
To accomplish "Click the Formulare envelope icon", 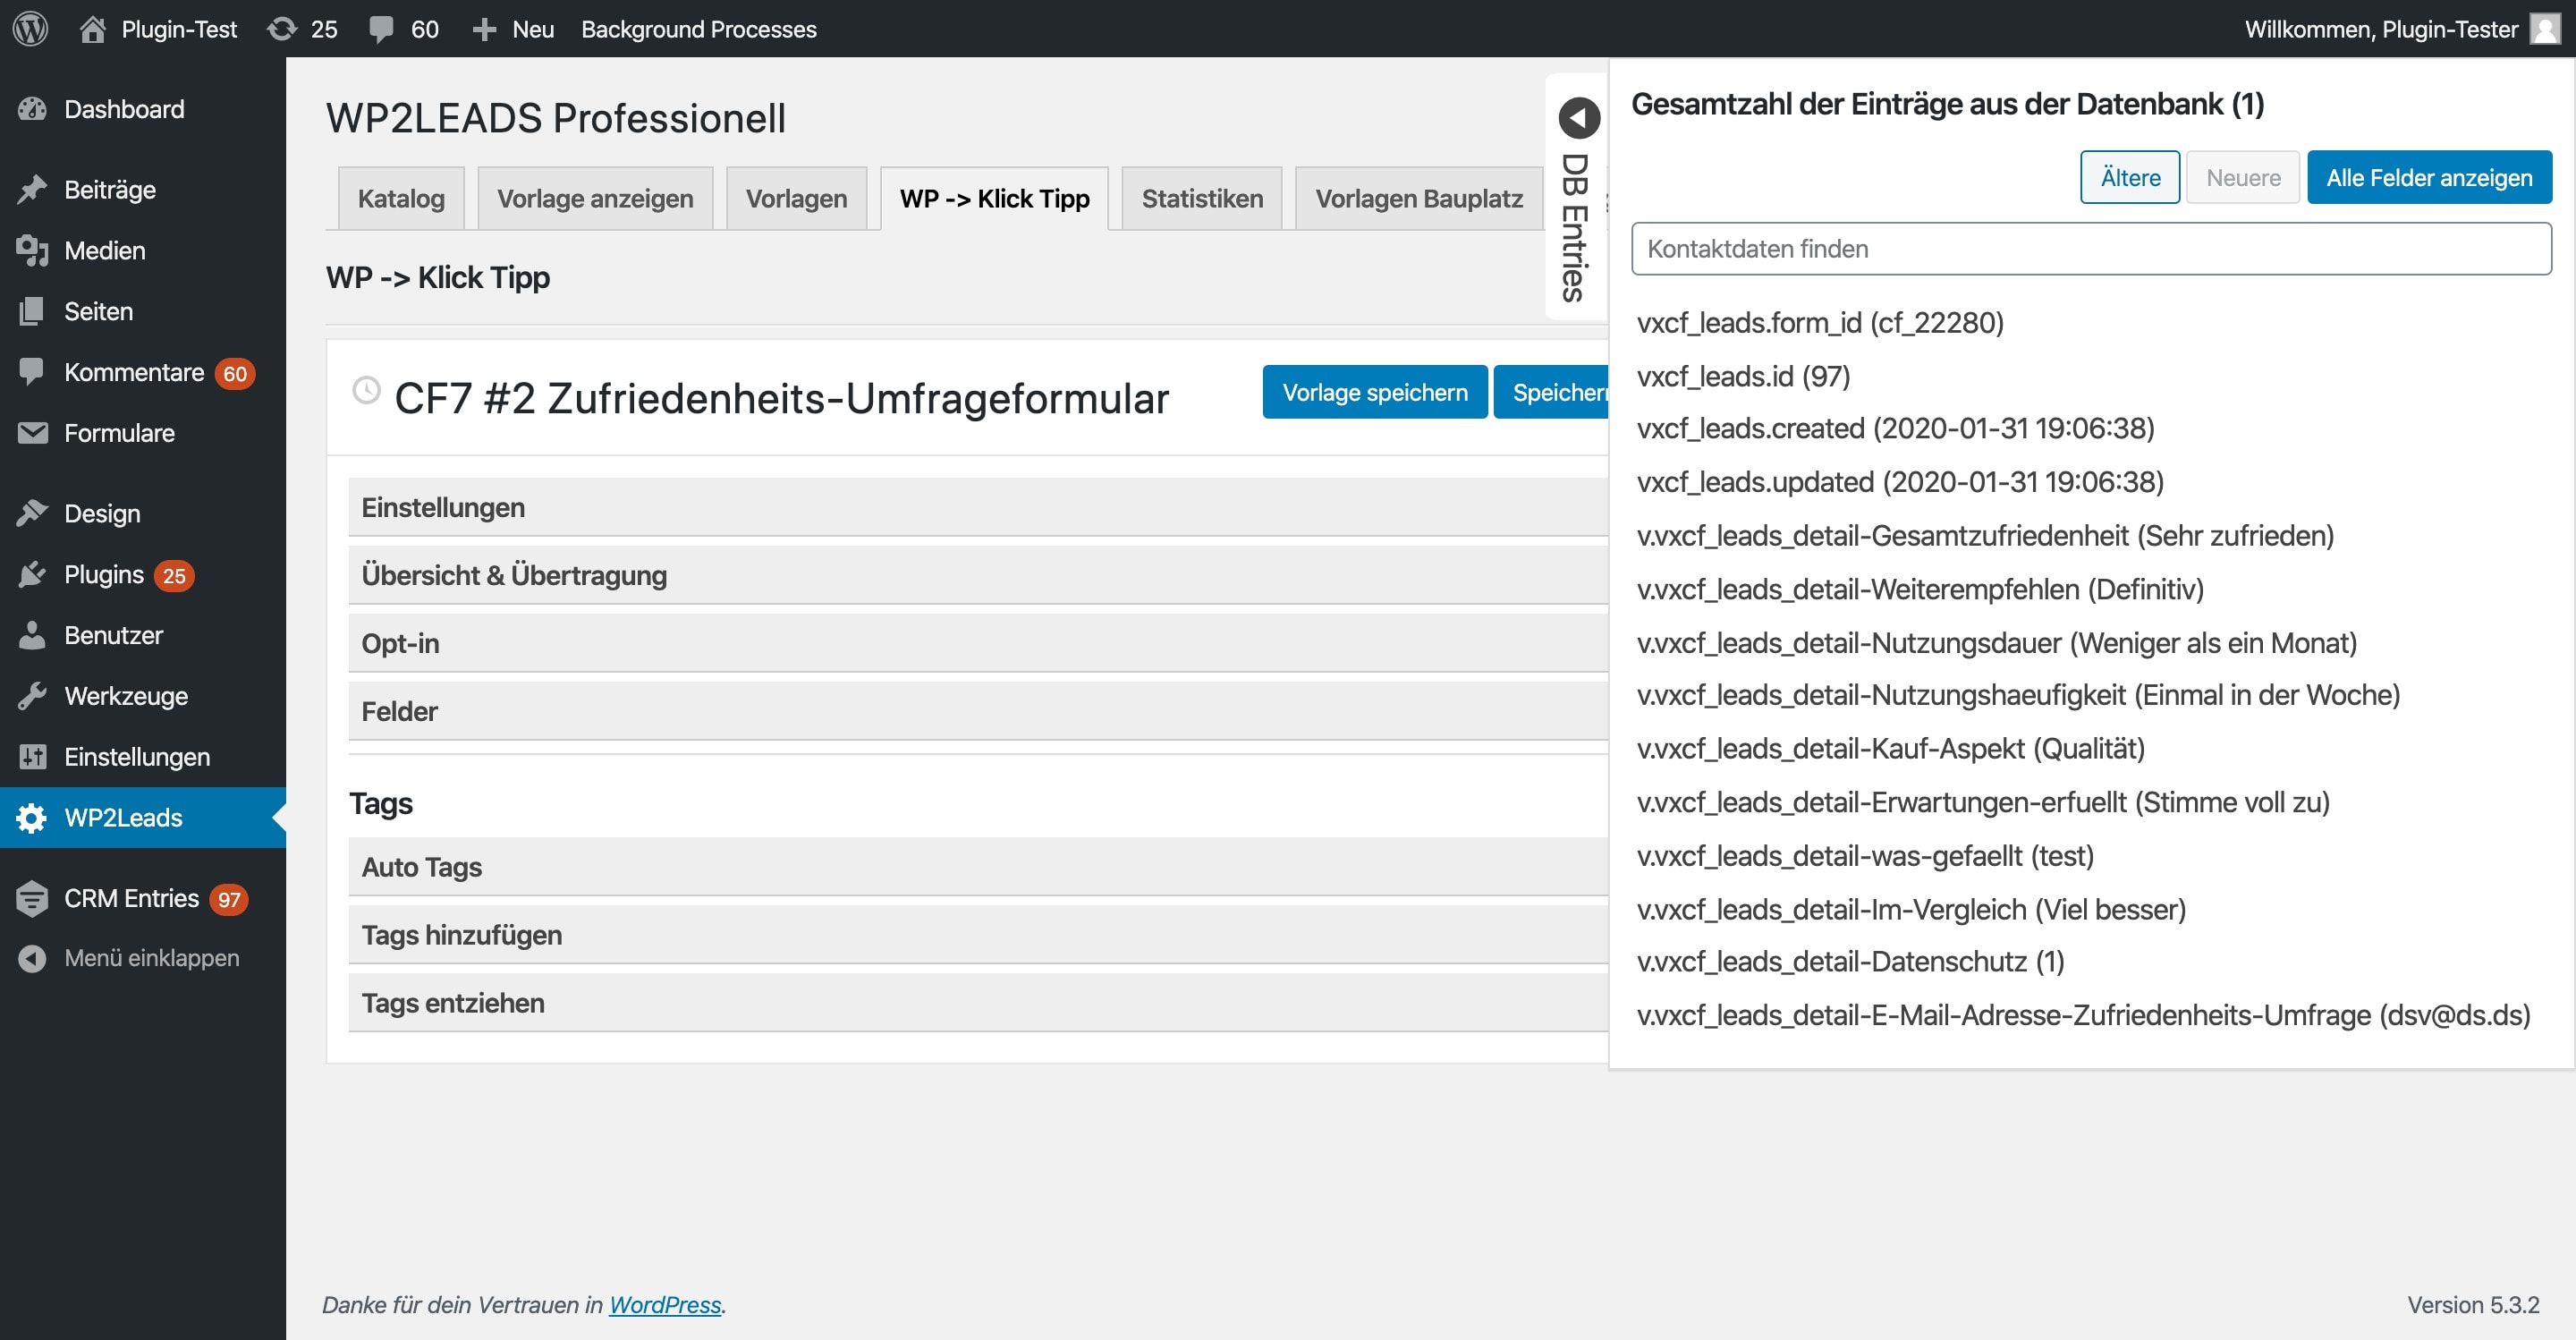I will pos(32,433).
